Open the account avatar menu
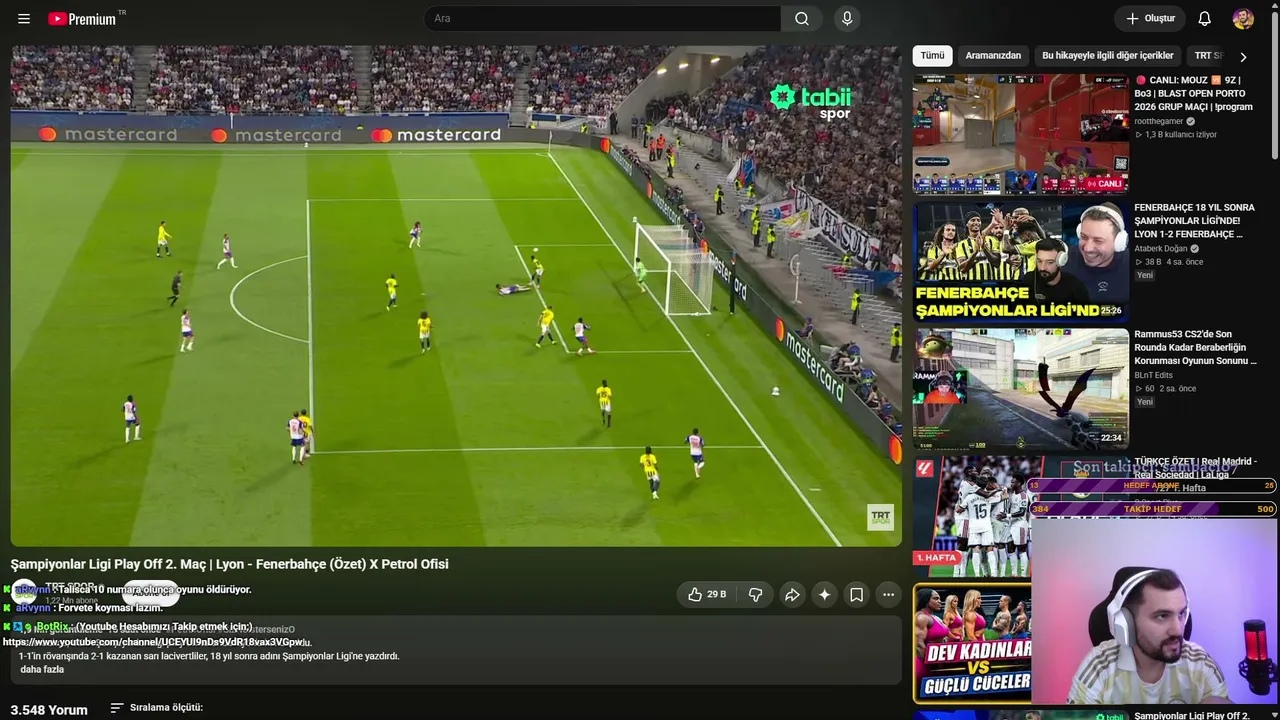Image resolution: width=1280 pixels, height=720 pixels. [x=1243, y=19]
